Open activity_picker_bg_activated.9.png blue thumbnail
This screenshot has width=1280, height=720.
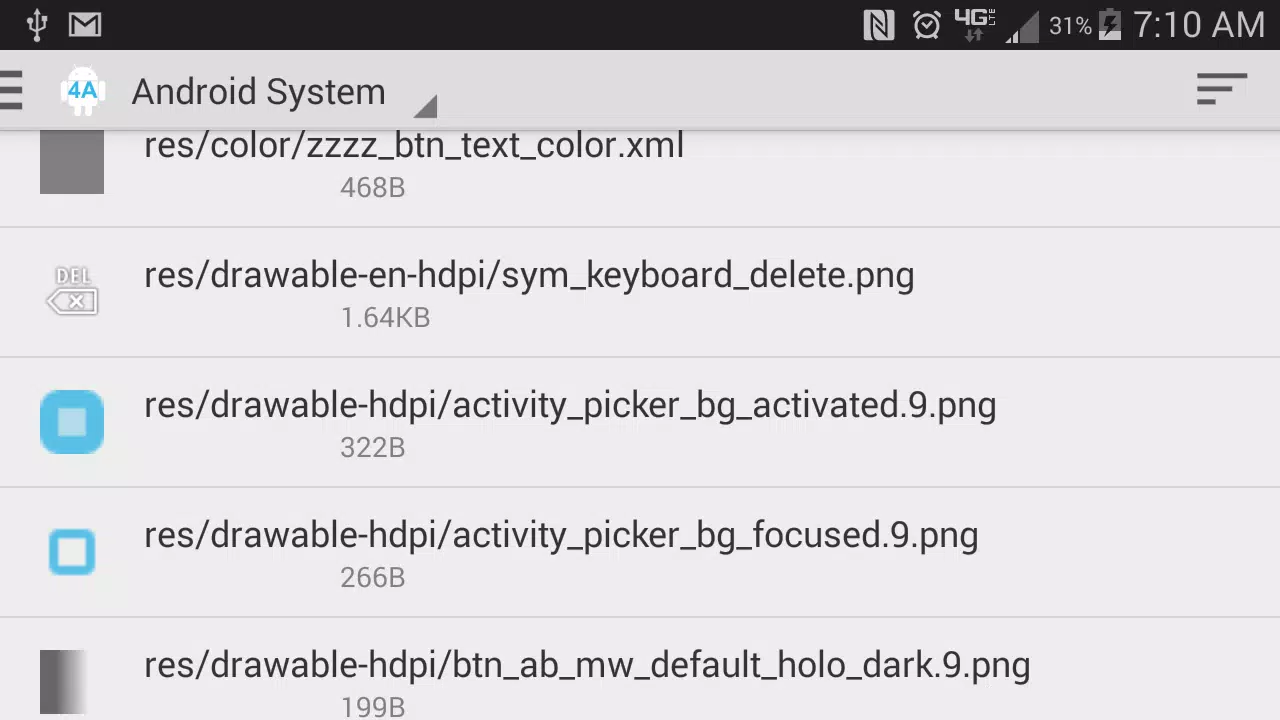tap(72, 422)
